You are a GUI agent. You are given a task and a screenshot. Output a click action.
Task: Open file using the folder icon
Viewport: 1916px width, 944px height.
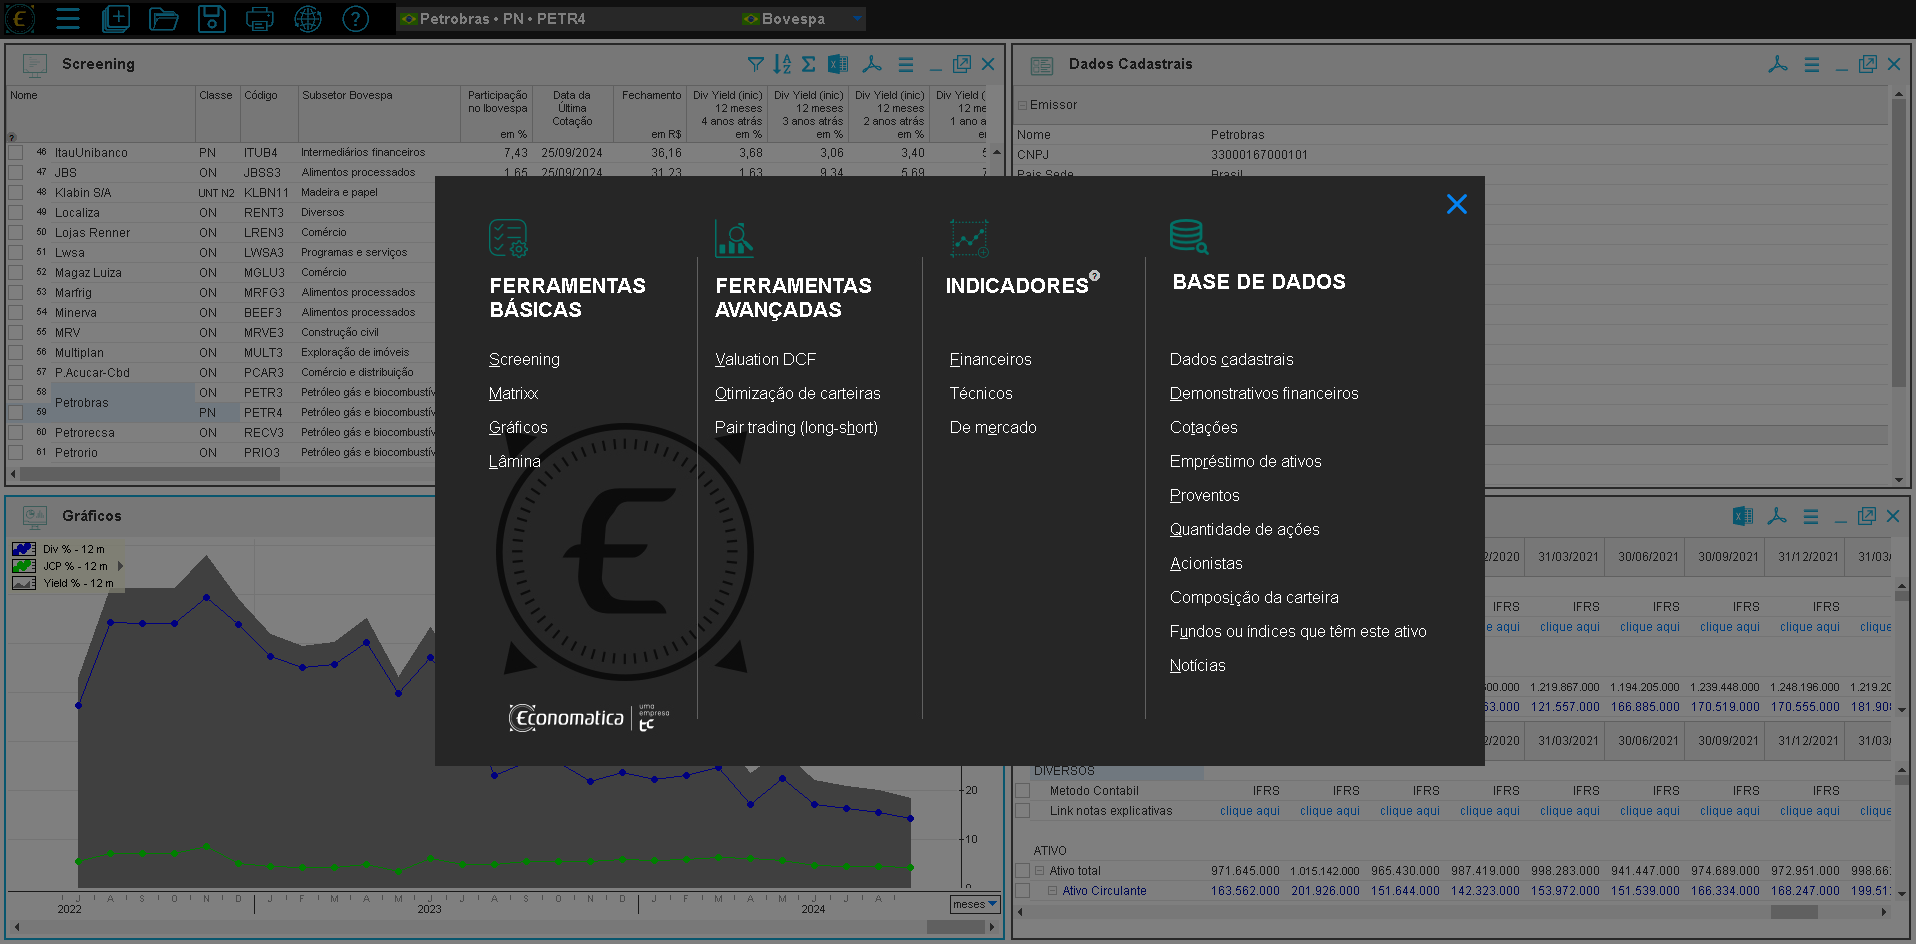[x=164, y=19]
